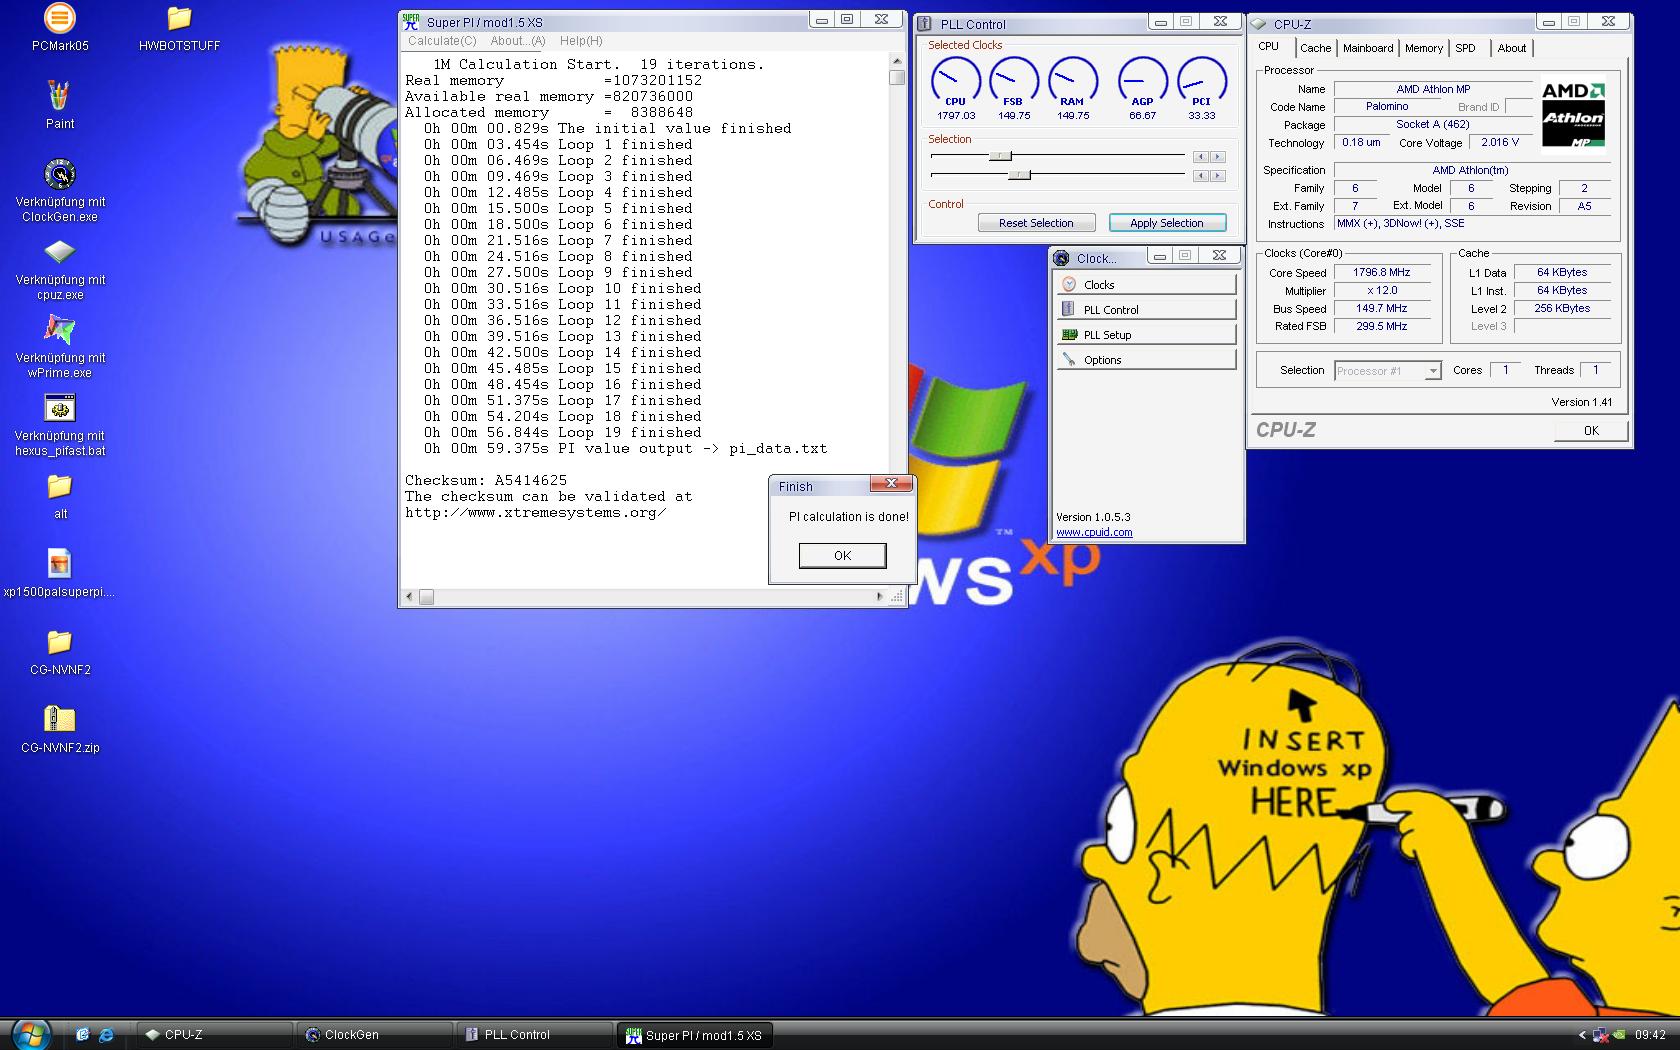Click the AMD Athlon MP logo in CPU-Z

[x=1574, y=115]
